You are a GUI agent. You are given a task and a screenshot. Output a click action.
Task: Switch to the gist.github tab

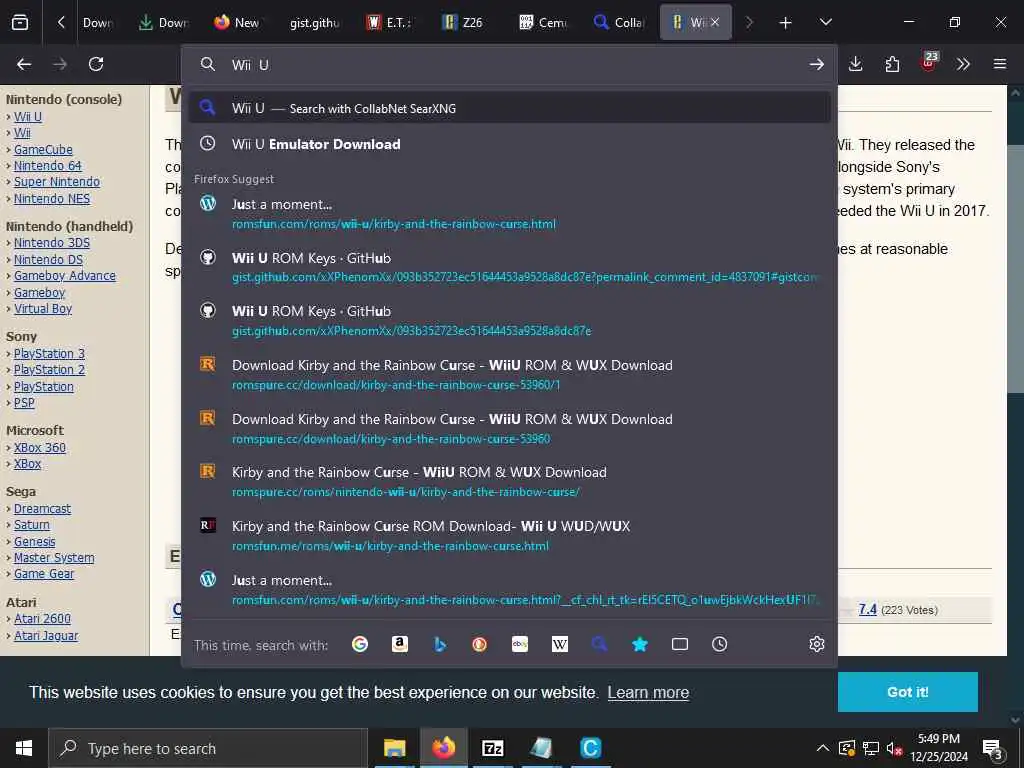[314, 23]
